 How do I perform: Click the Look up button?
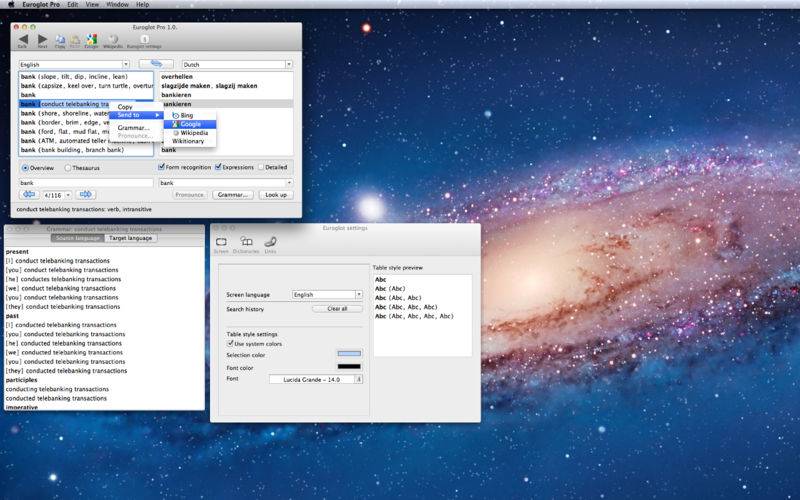tap(276, 194)
